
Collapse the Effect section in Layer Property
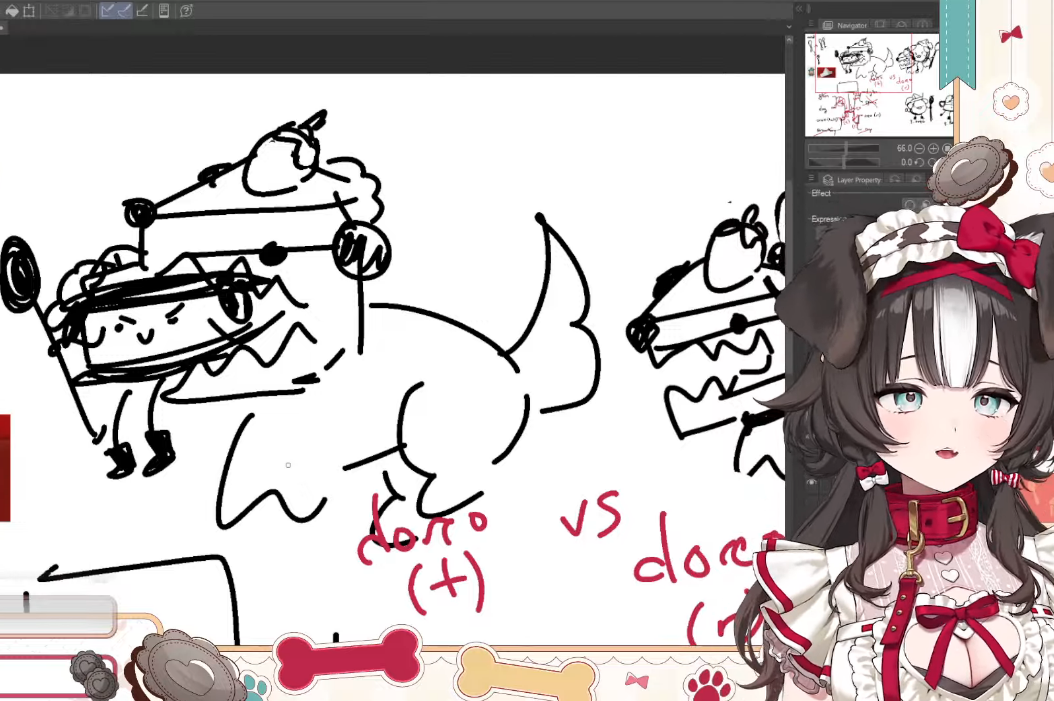(821, 194)
